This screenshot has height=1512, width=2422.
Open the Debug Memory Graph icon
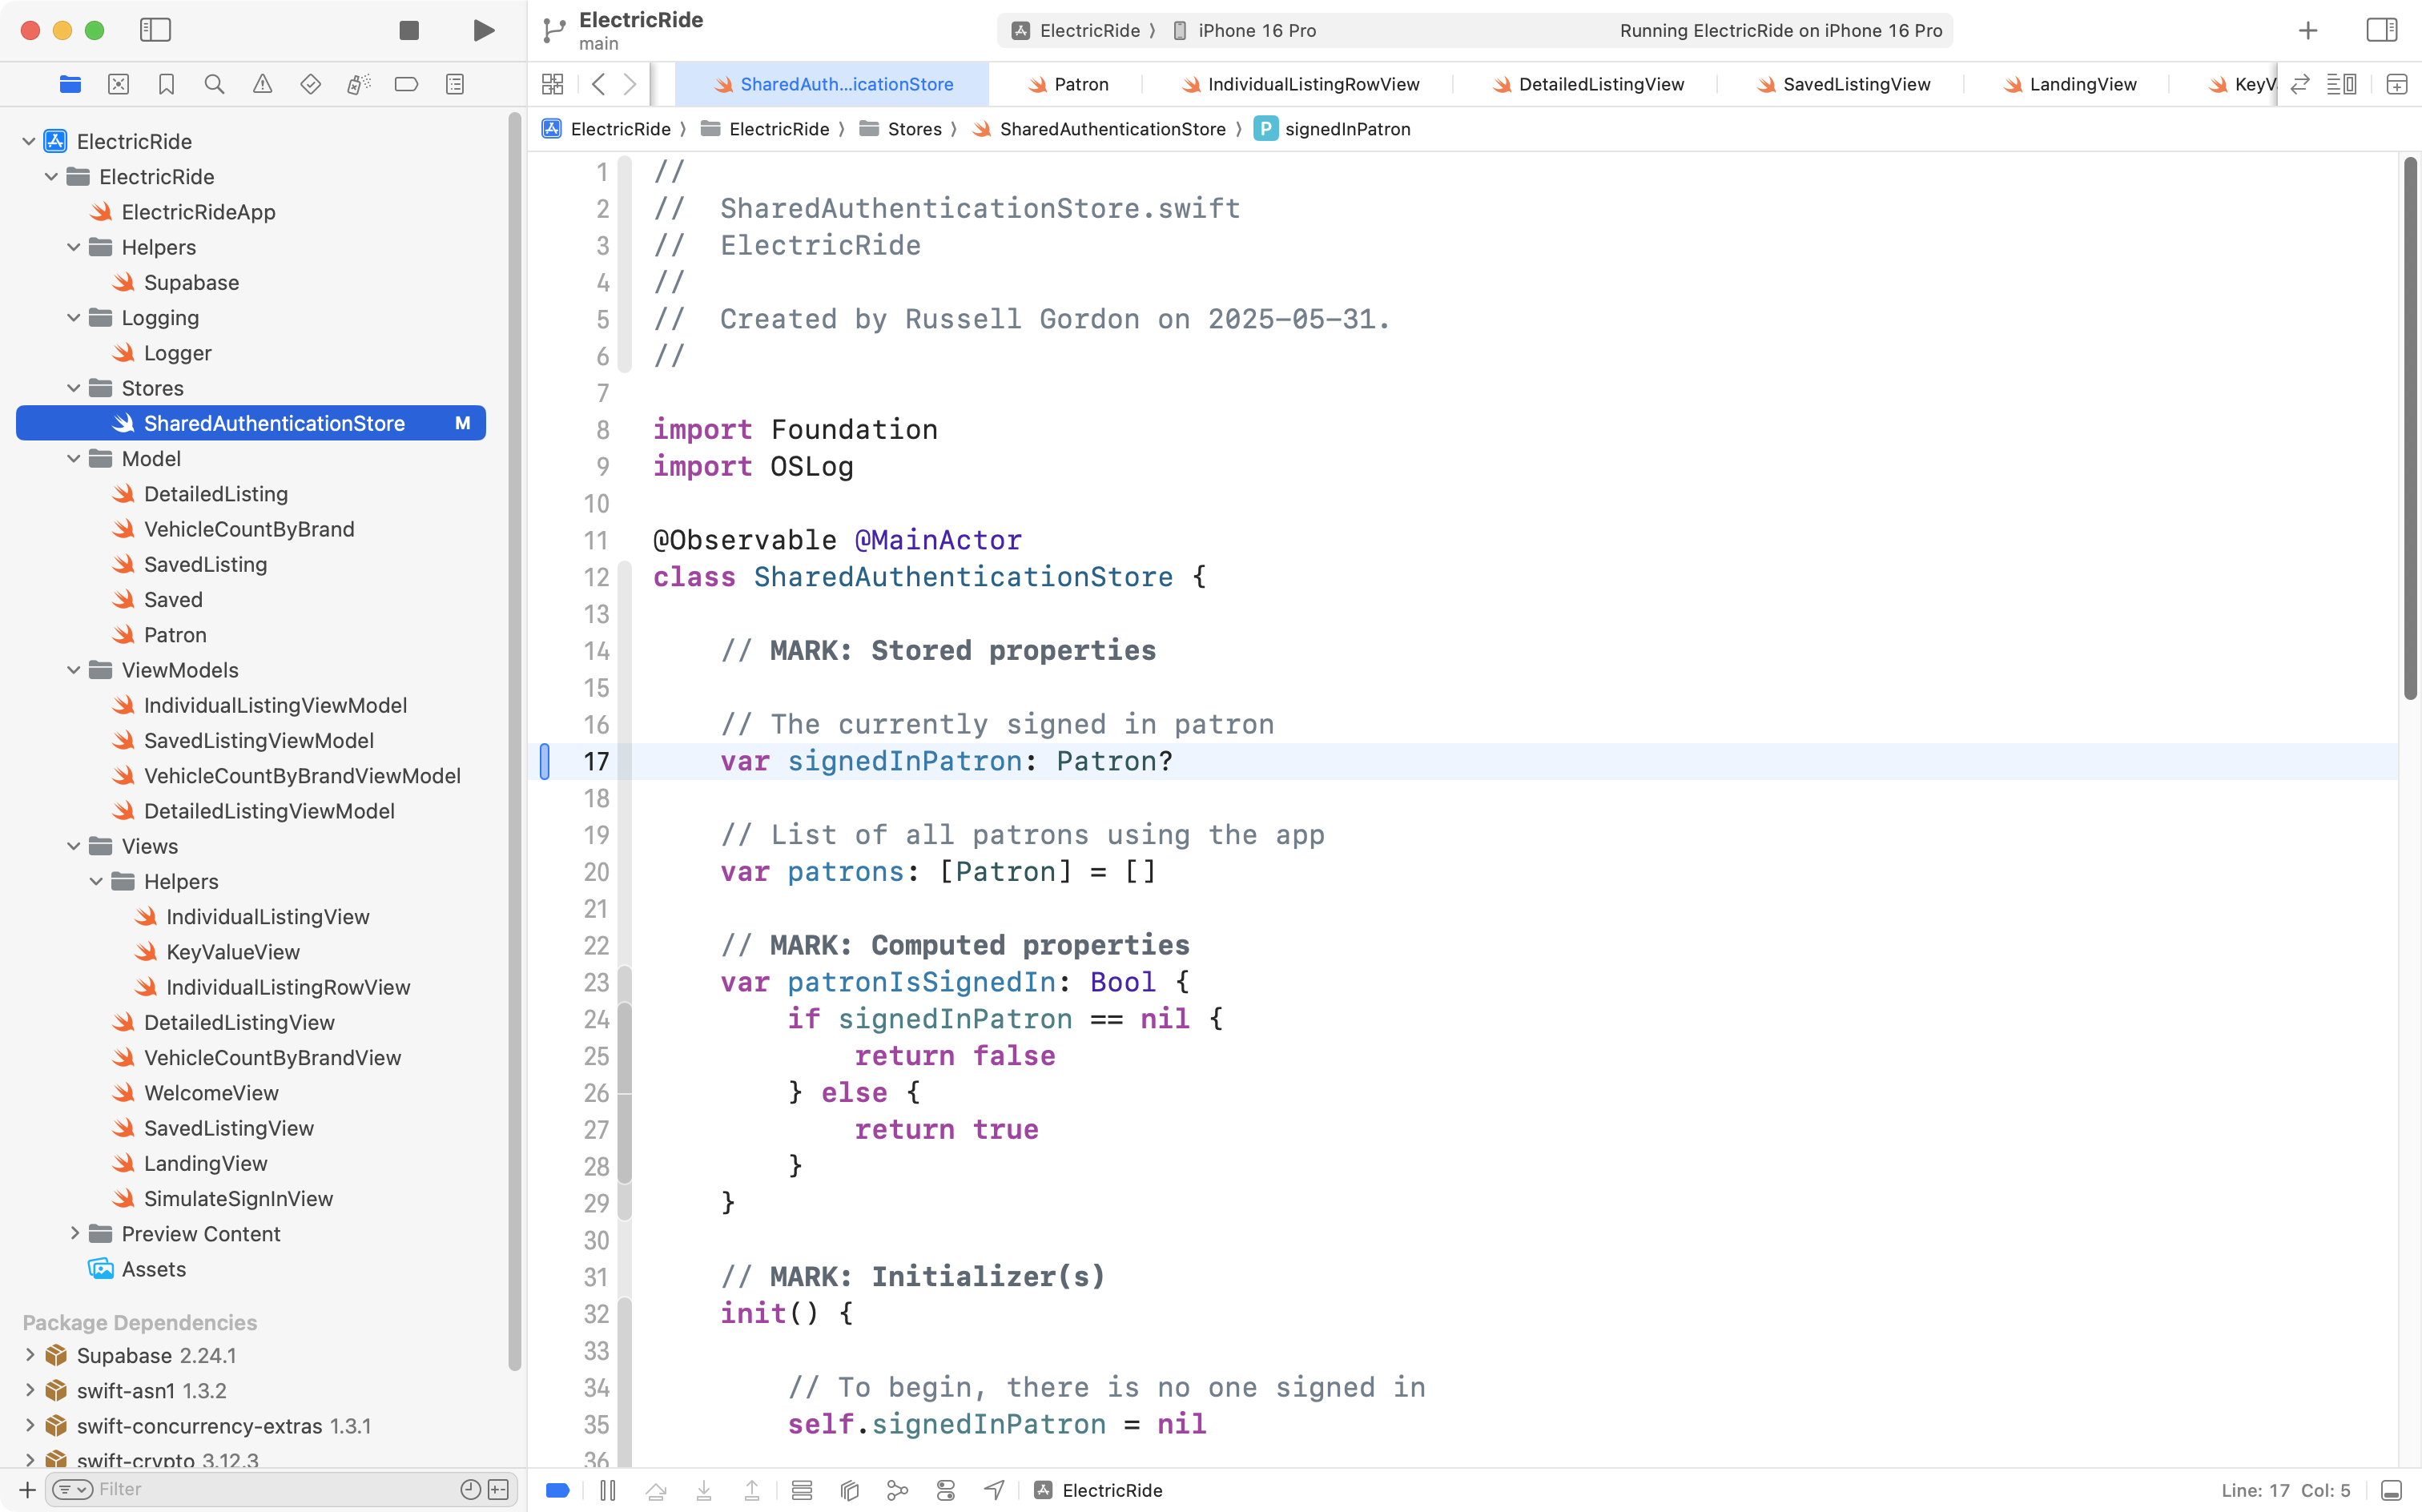click(897, 1490)
